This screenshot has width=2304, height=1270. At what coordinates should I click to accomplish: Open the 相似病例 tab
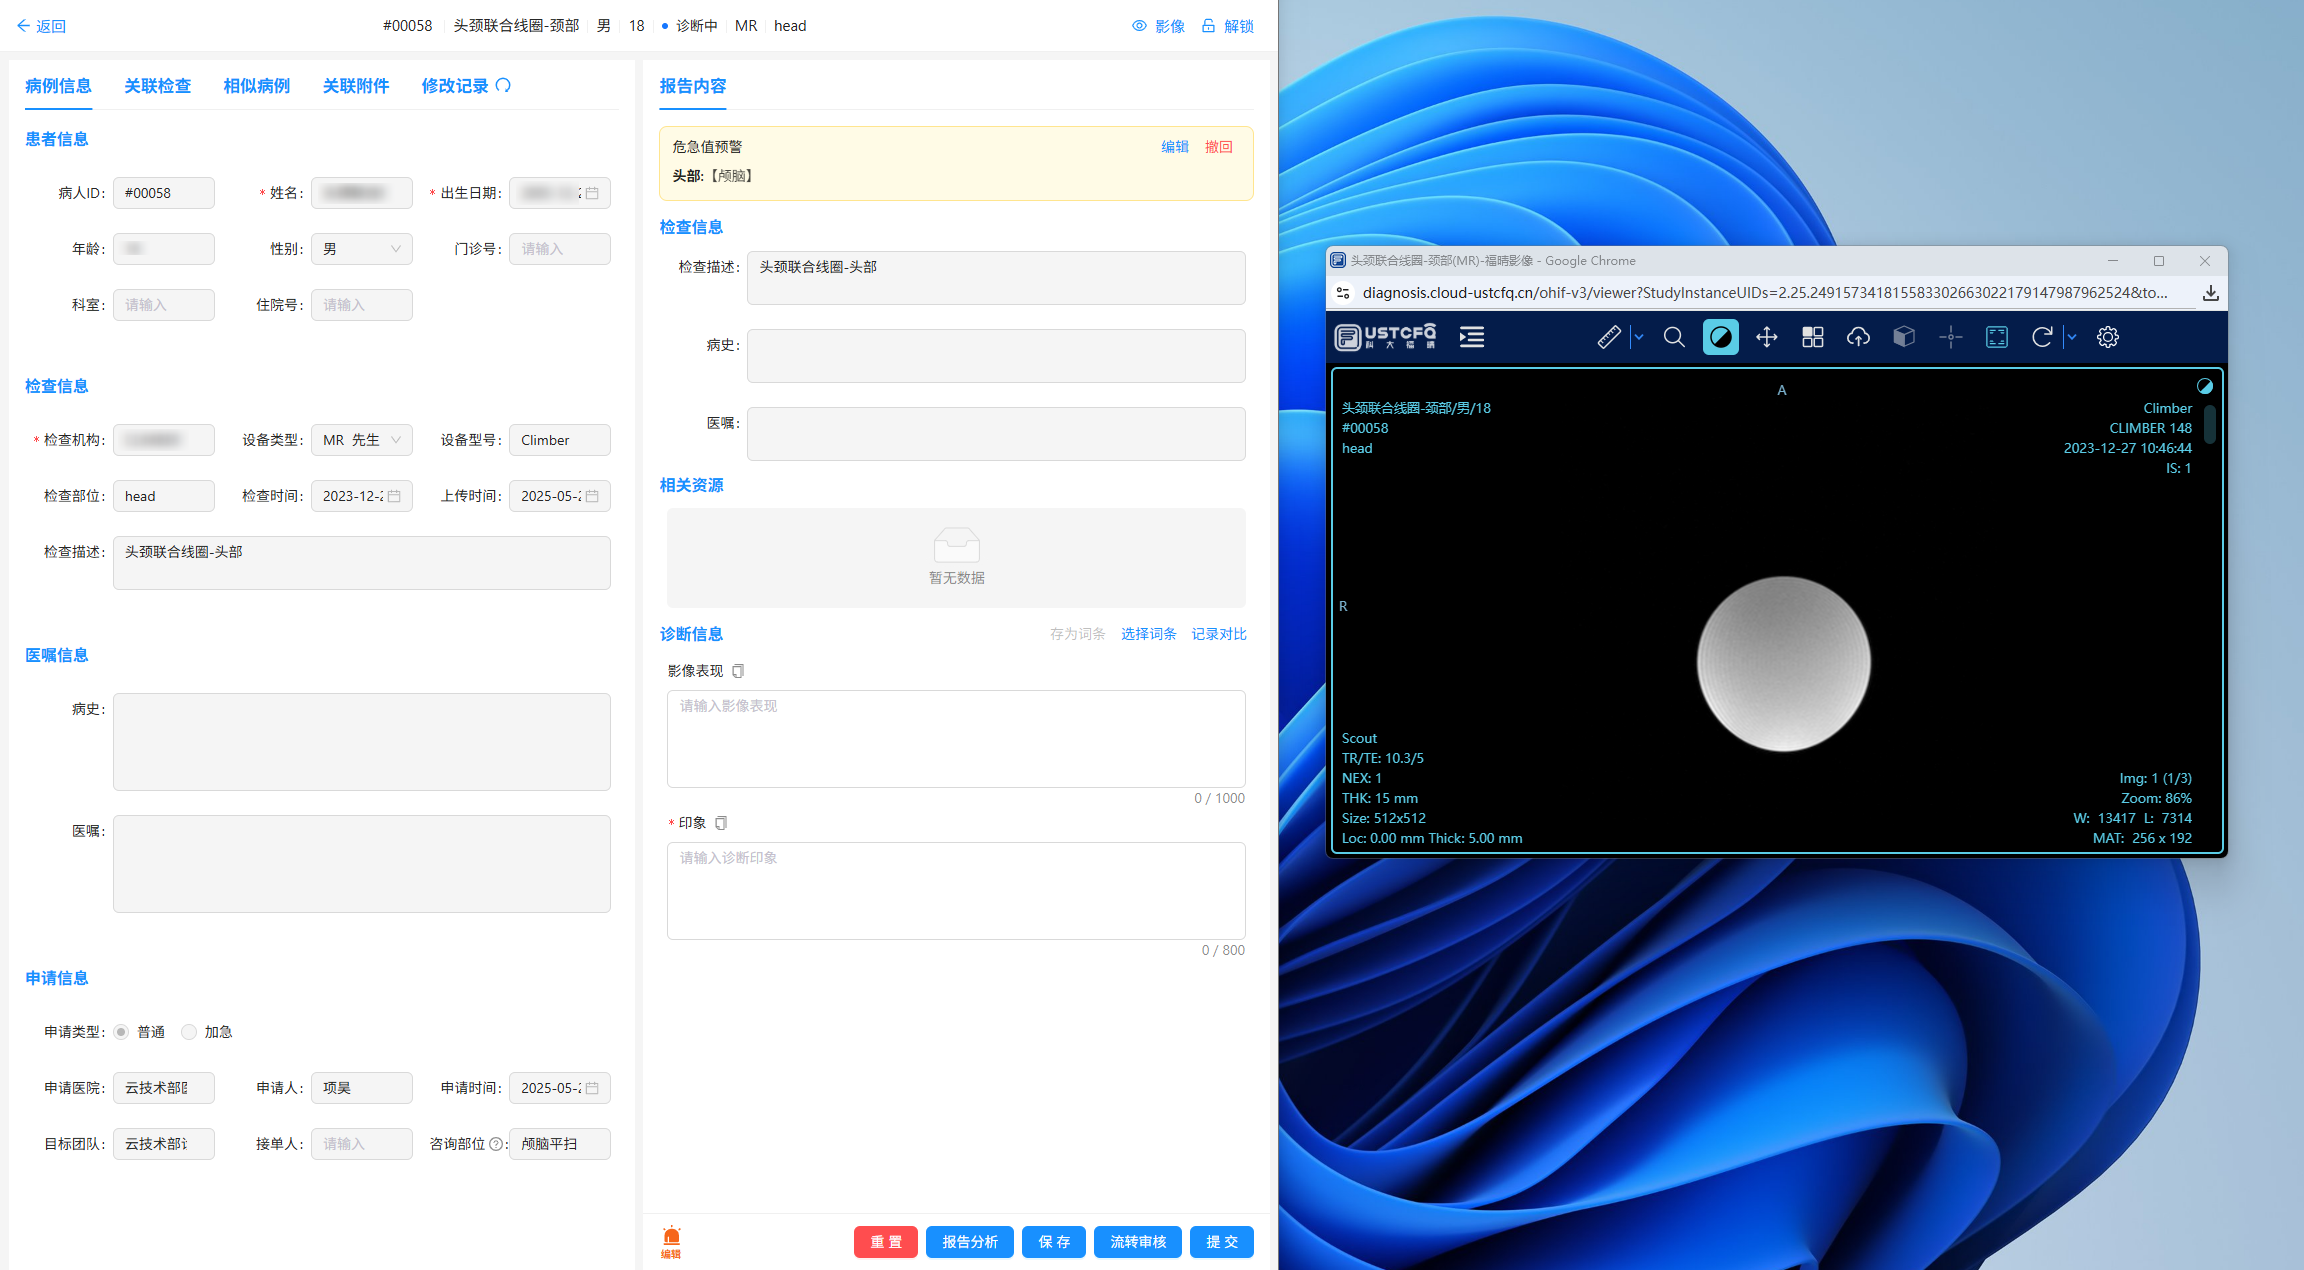click(256, 86)
